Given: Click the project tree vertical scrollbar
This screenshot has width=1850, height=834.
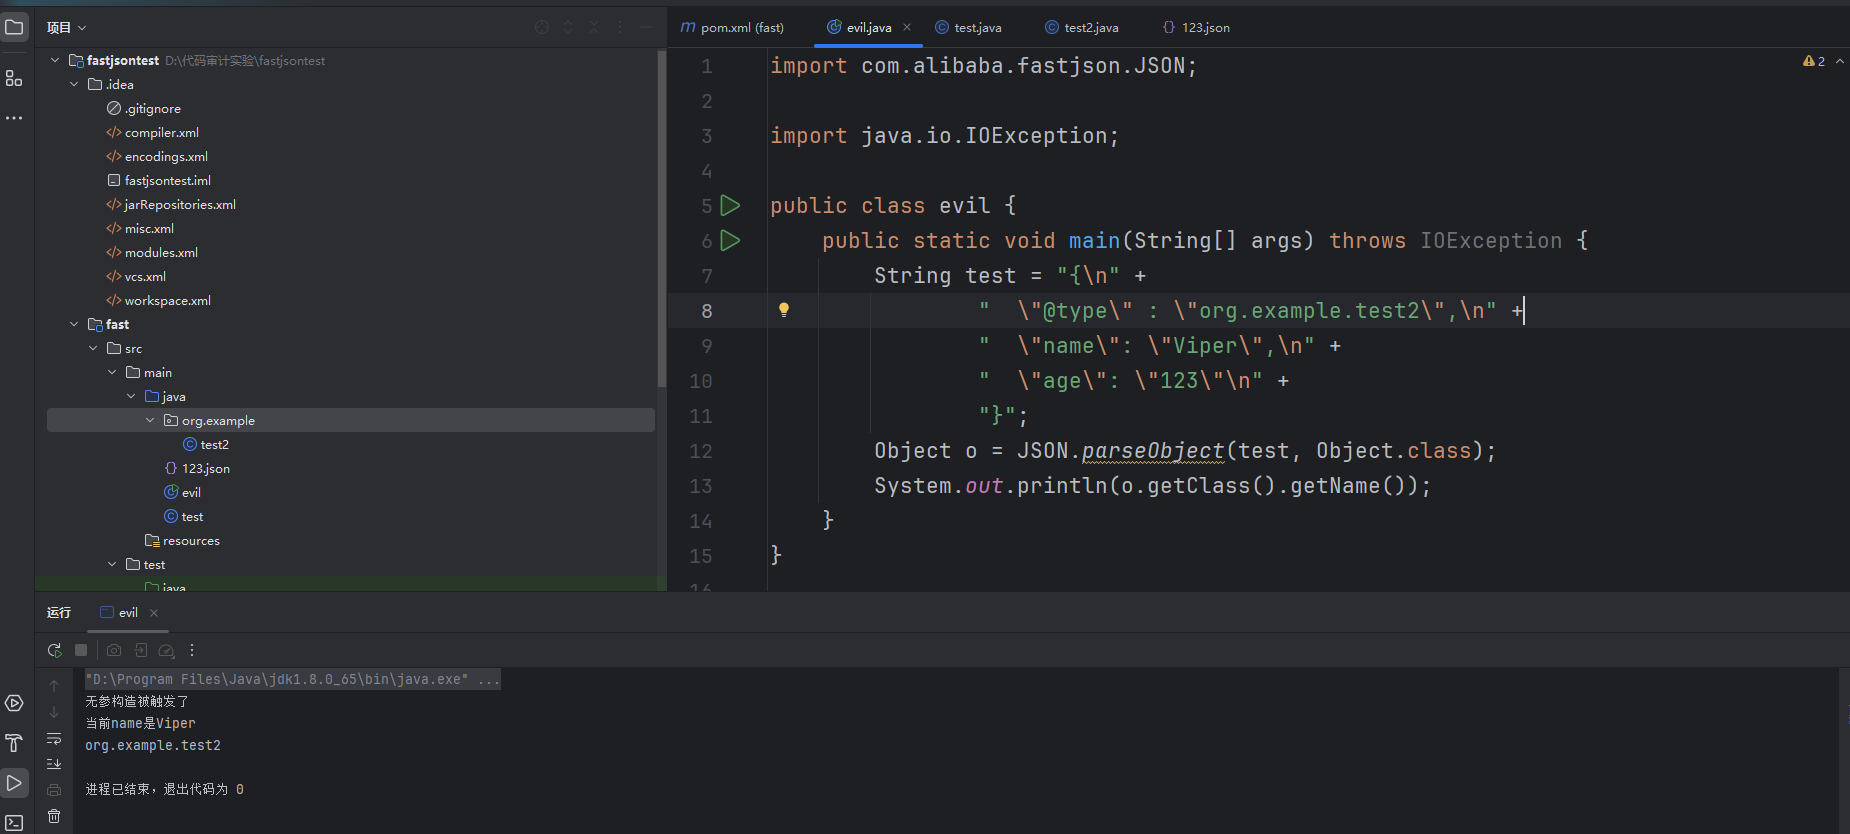Looking at the screenshot, I should pos(661,220).
